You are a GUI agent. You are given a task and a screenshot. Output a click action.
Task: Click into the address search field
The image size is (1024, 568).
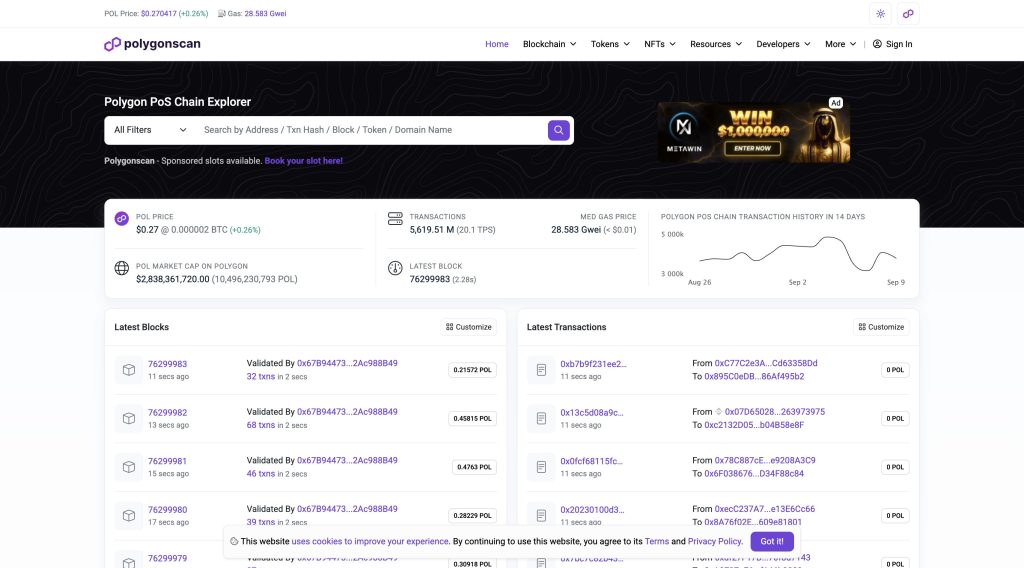point(370,130)
